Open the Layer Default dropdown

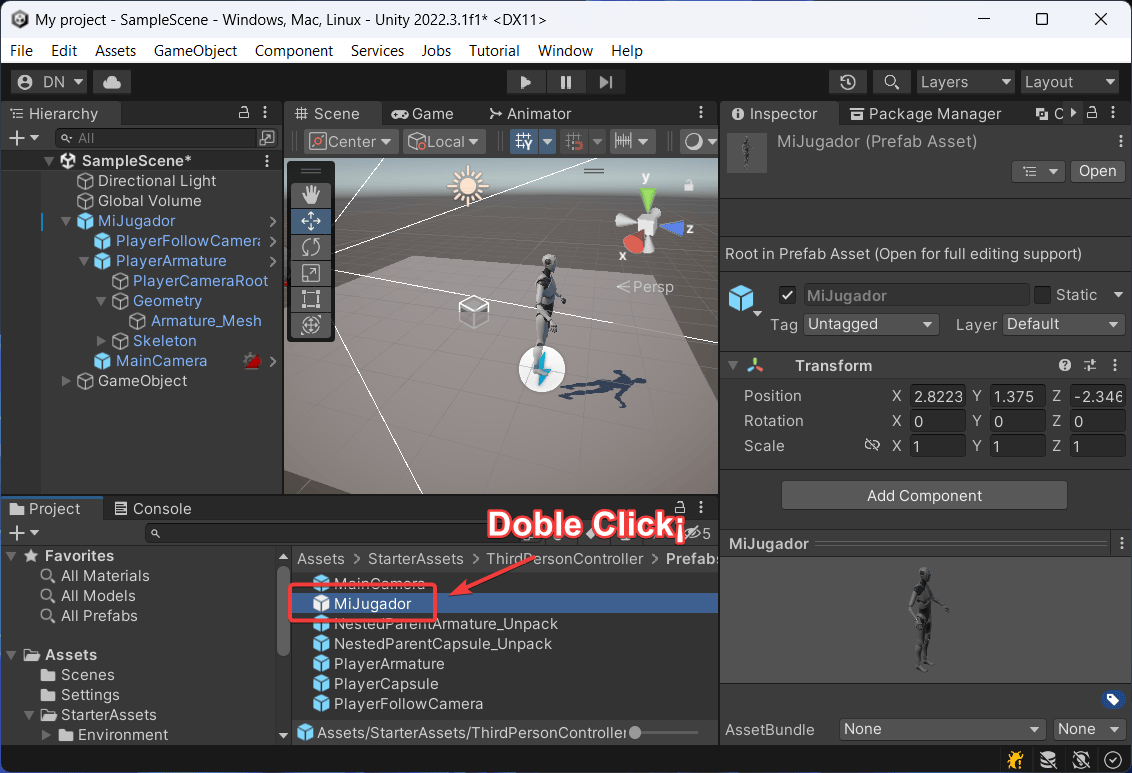pos(1063,324)
